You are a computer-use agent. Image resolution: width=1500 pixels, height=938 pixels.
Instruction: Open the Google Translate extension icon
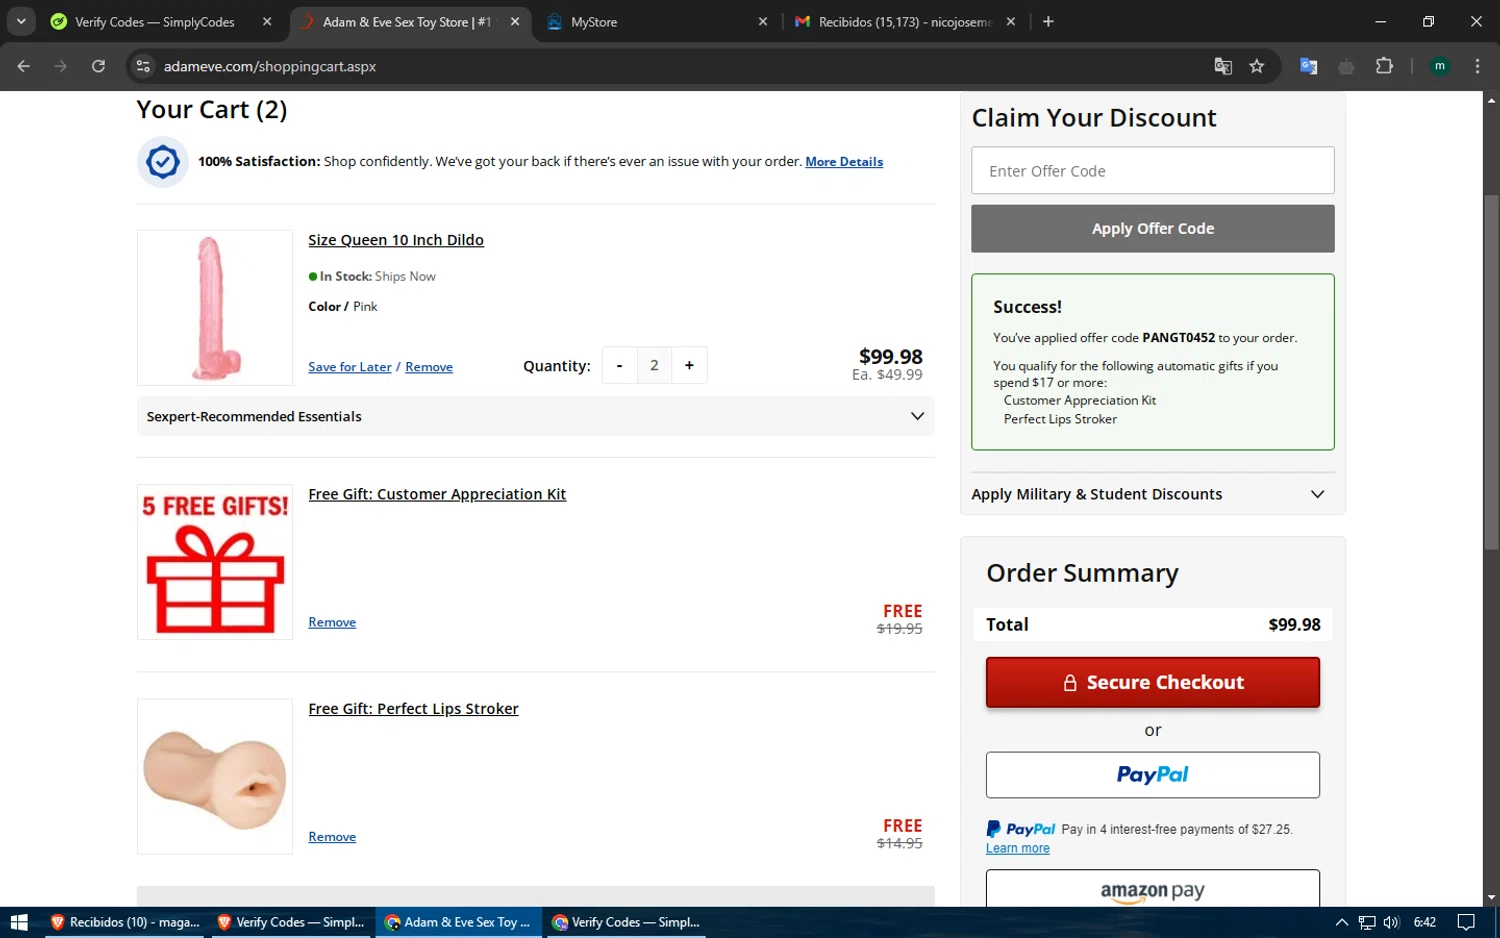coord(1308,66)
